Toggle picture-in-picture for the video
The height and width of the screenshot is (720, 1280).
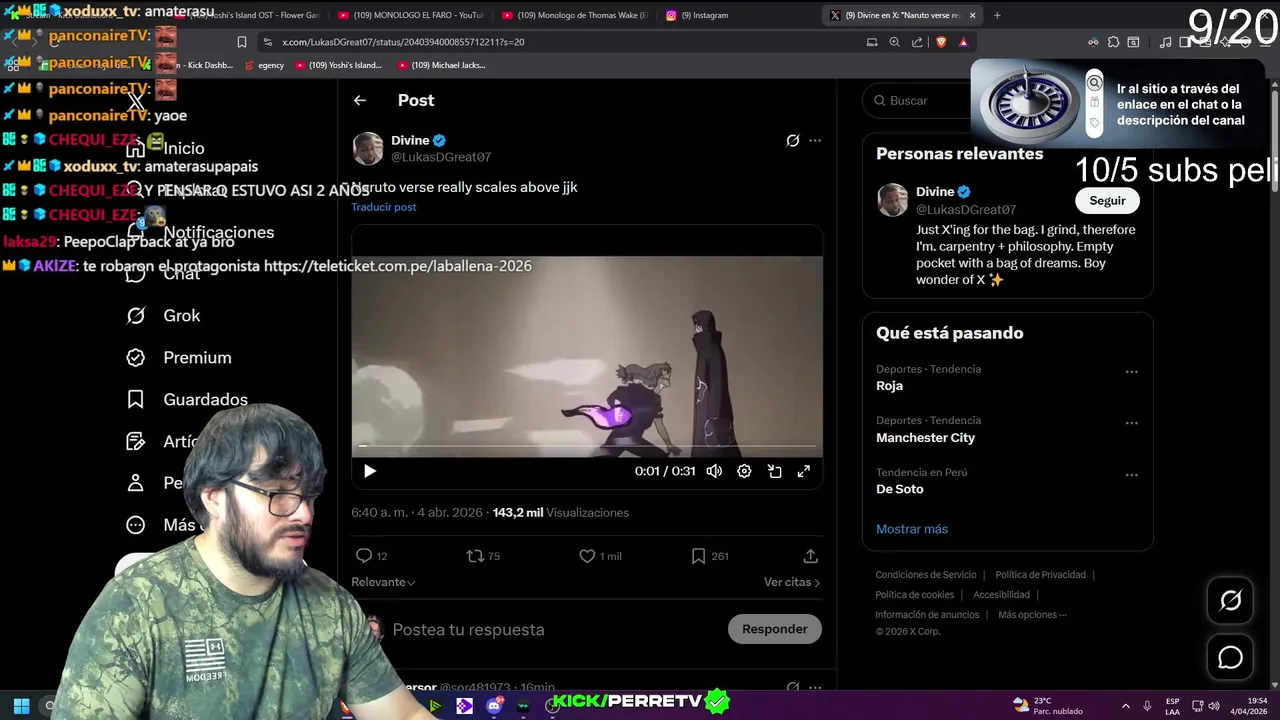tap(774, 471)
